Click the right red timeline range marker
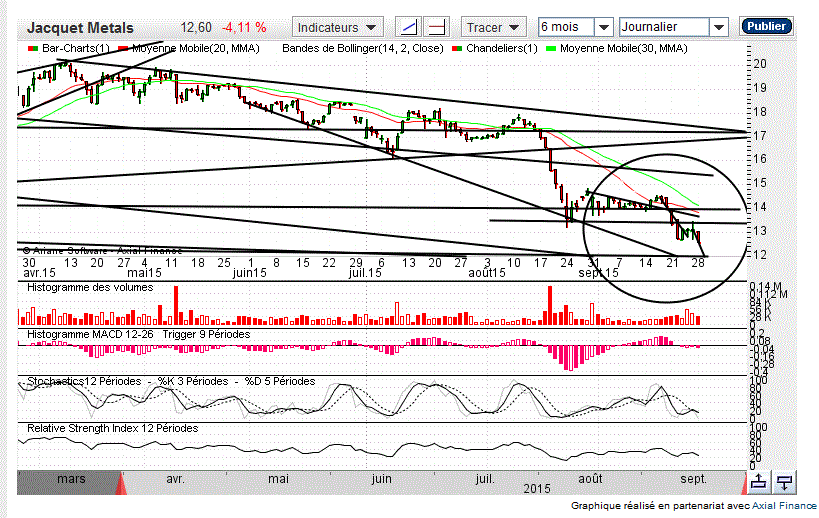Viewport: 819px width, 518px height. click(744, 483)
